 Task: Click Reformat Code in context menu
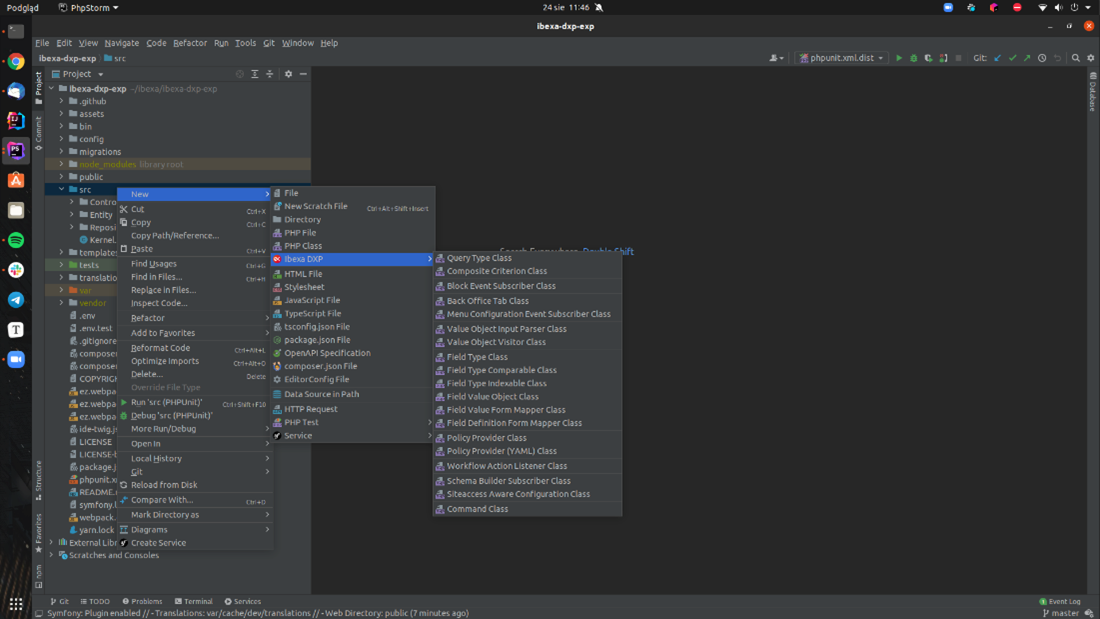[x=194, y=348]
